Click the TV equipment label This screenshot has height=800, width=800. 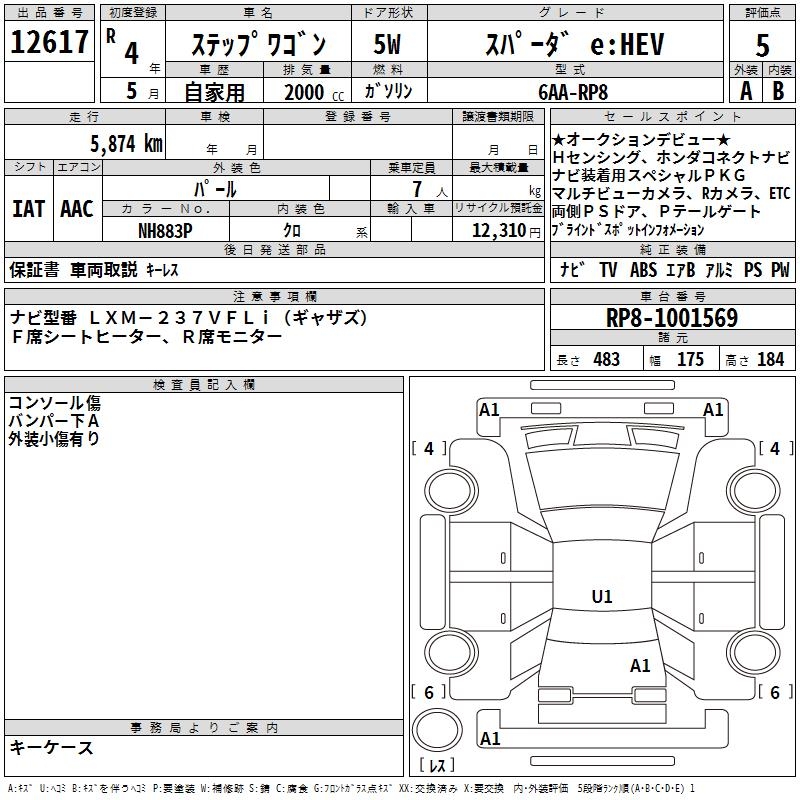608,269
